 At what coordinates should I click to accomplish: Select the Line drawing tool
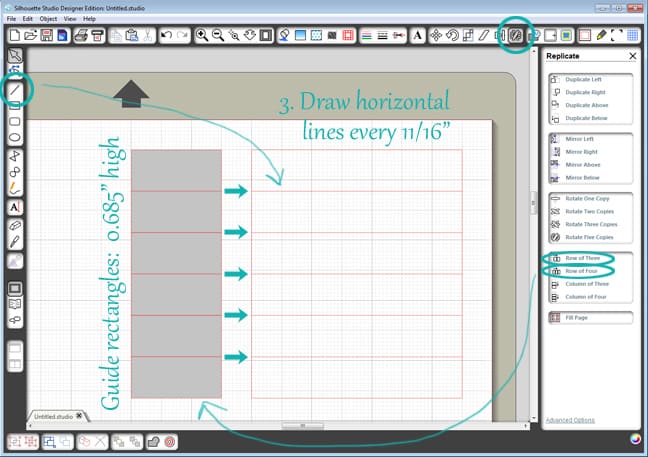[15, 90]
